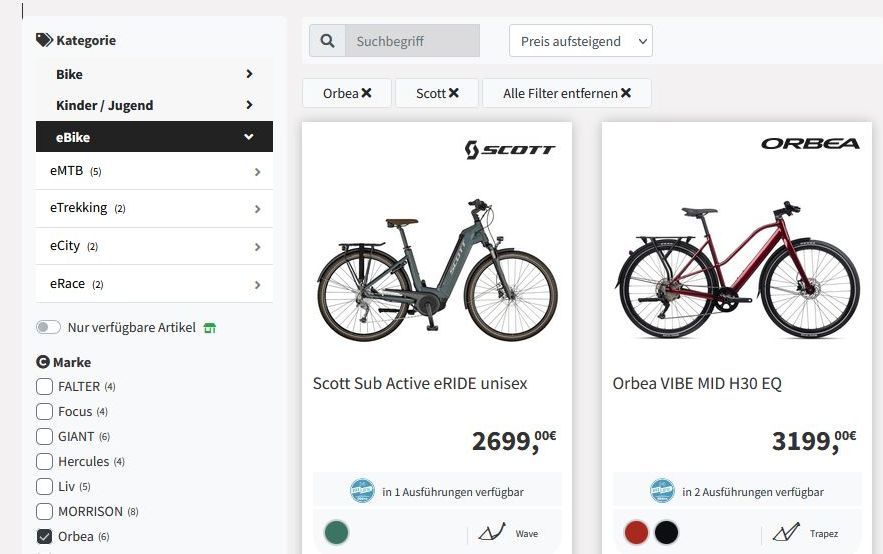Screen dimensions: 883x554
Task: Enable Nur verfügbare Artikel switch
Action: [48, 327]
